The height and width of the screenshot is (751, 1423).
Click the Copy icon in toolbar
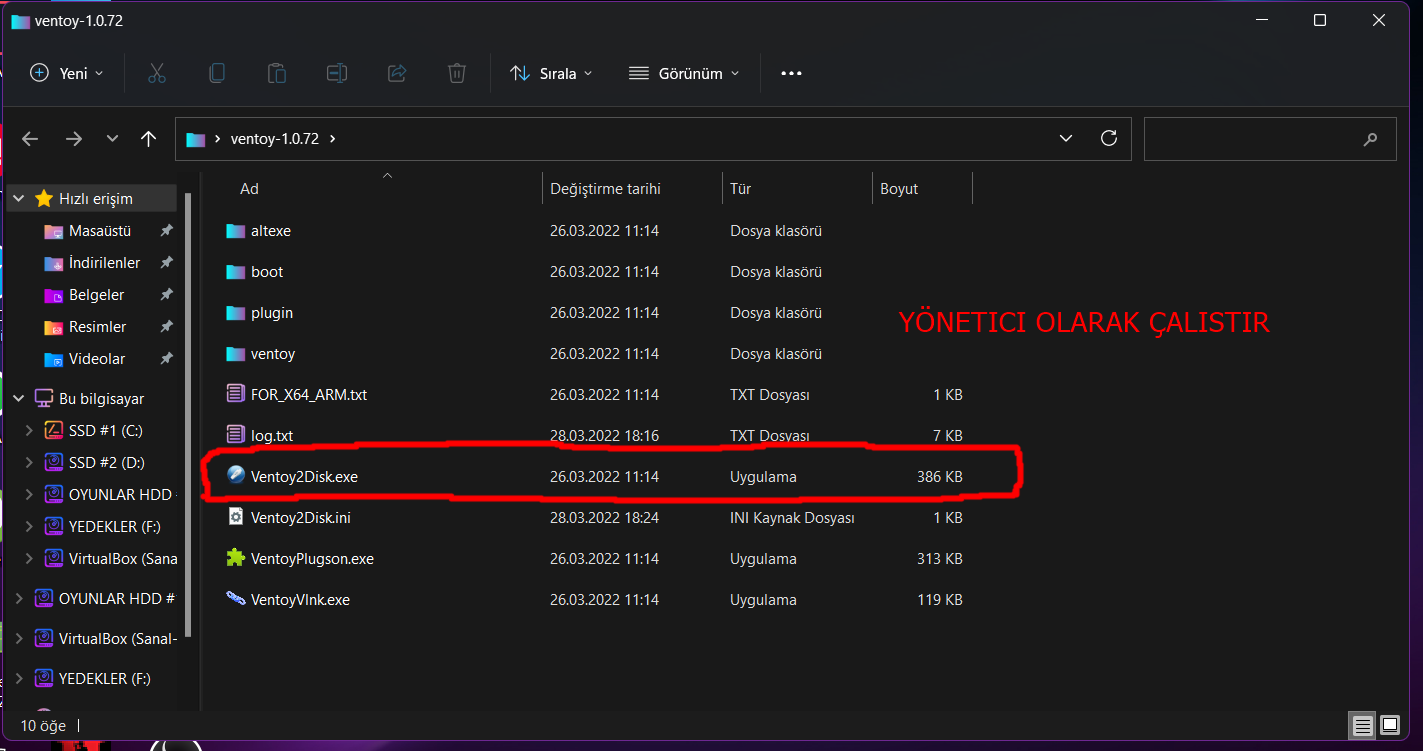216,73
